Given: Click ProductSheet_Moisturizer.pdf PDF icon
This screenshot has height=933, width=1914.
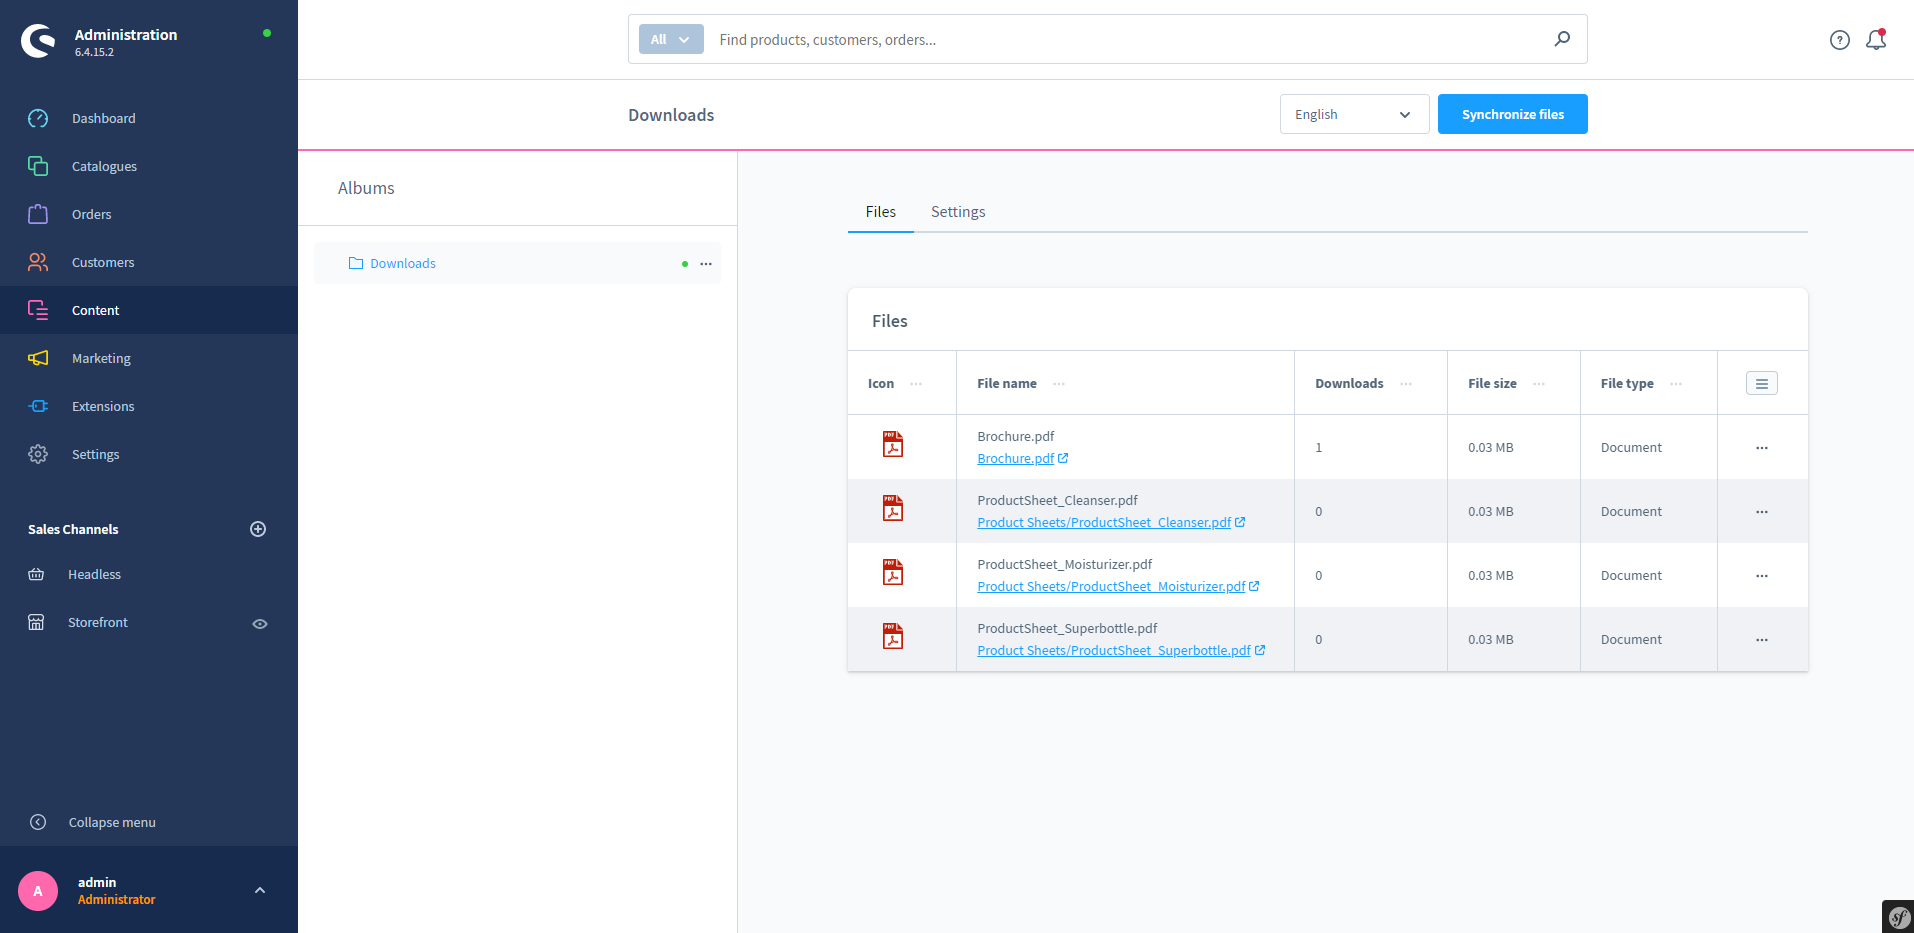Looking at the screenshot, I should click(x=893, y=572).
